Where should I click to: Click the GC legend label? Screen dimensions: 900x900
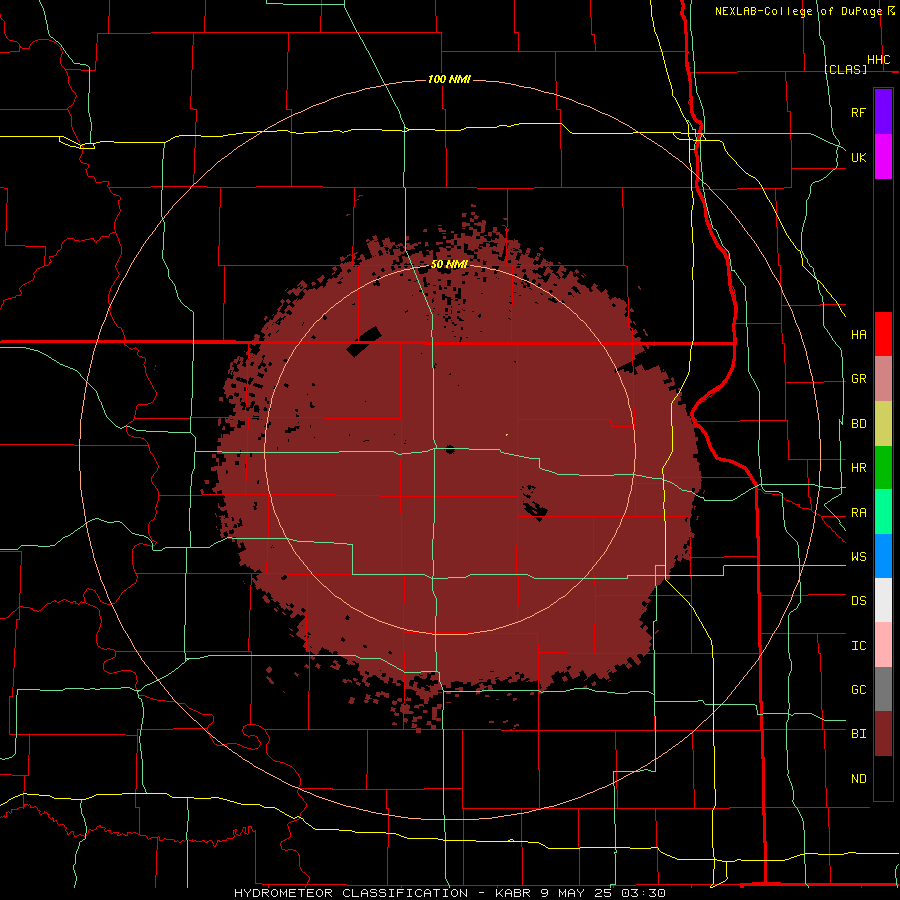[858, 690]
